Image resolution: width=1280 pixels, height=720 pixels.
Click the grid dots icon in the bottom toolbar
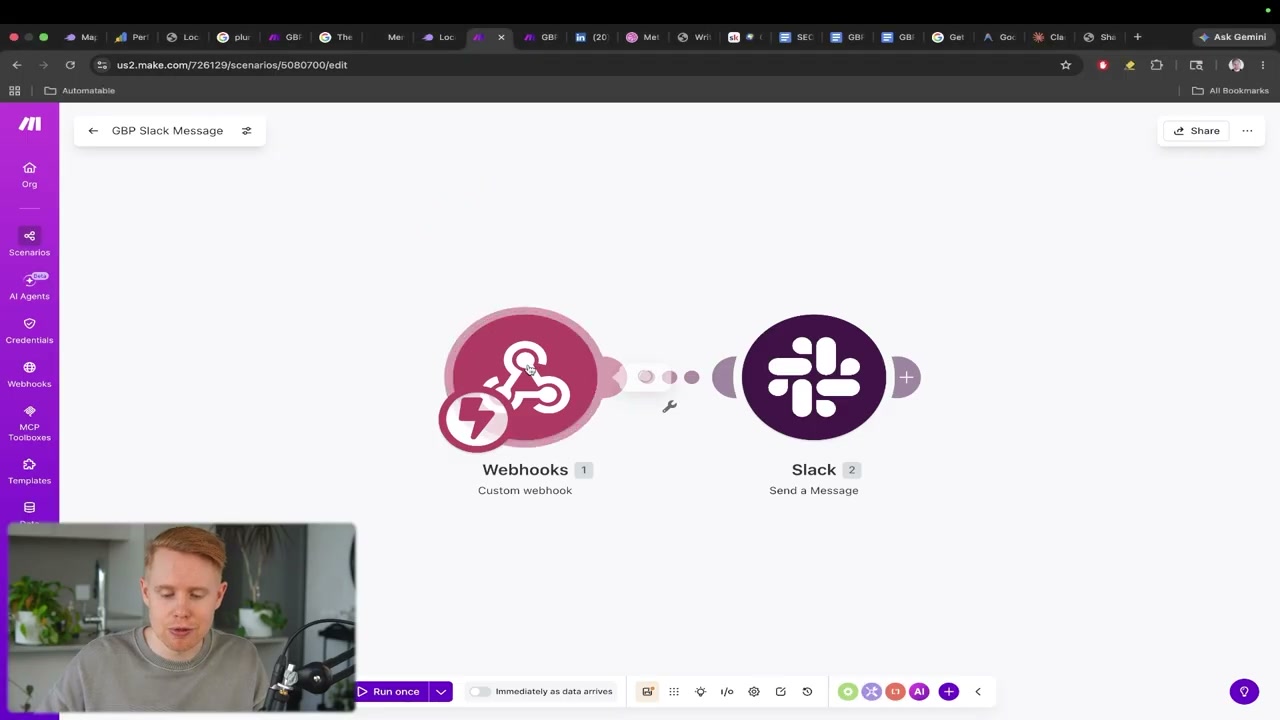click(x=674, y=691)
